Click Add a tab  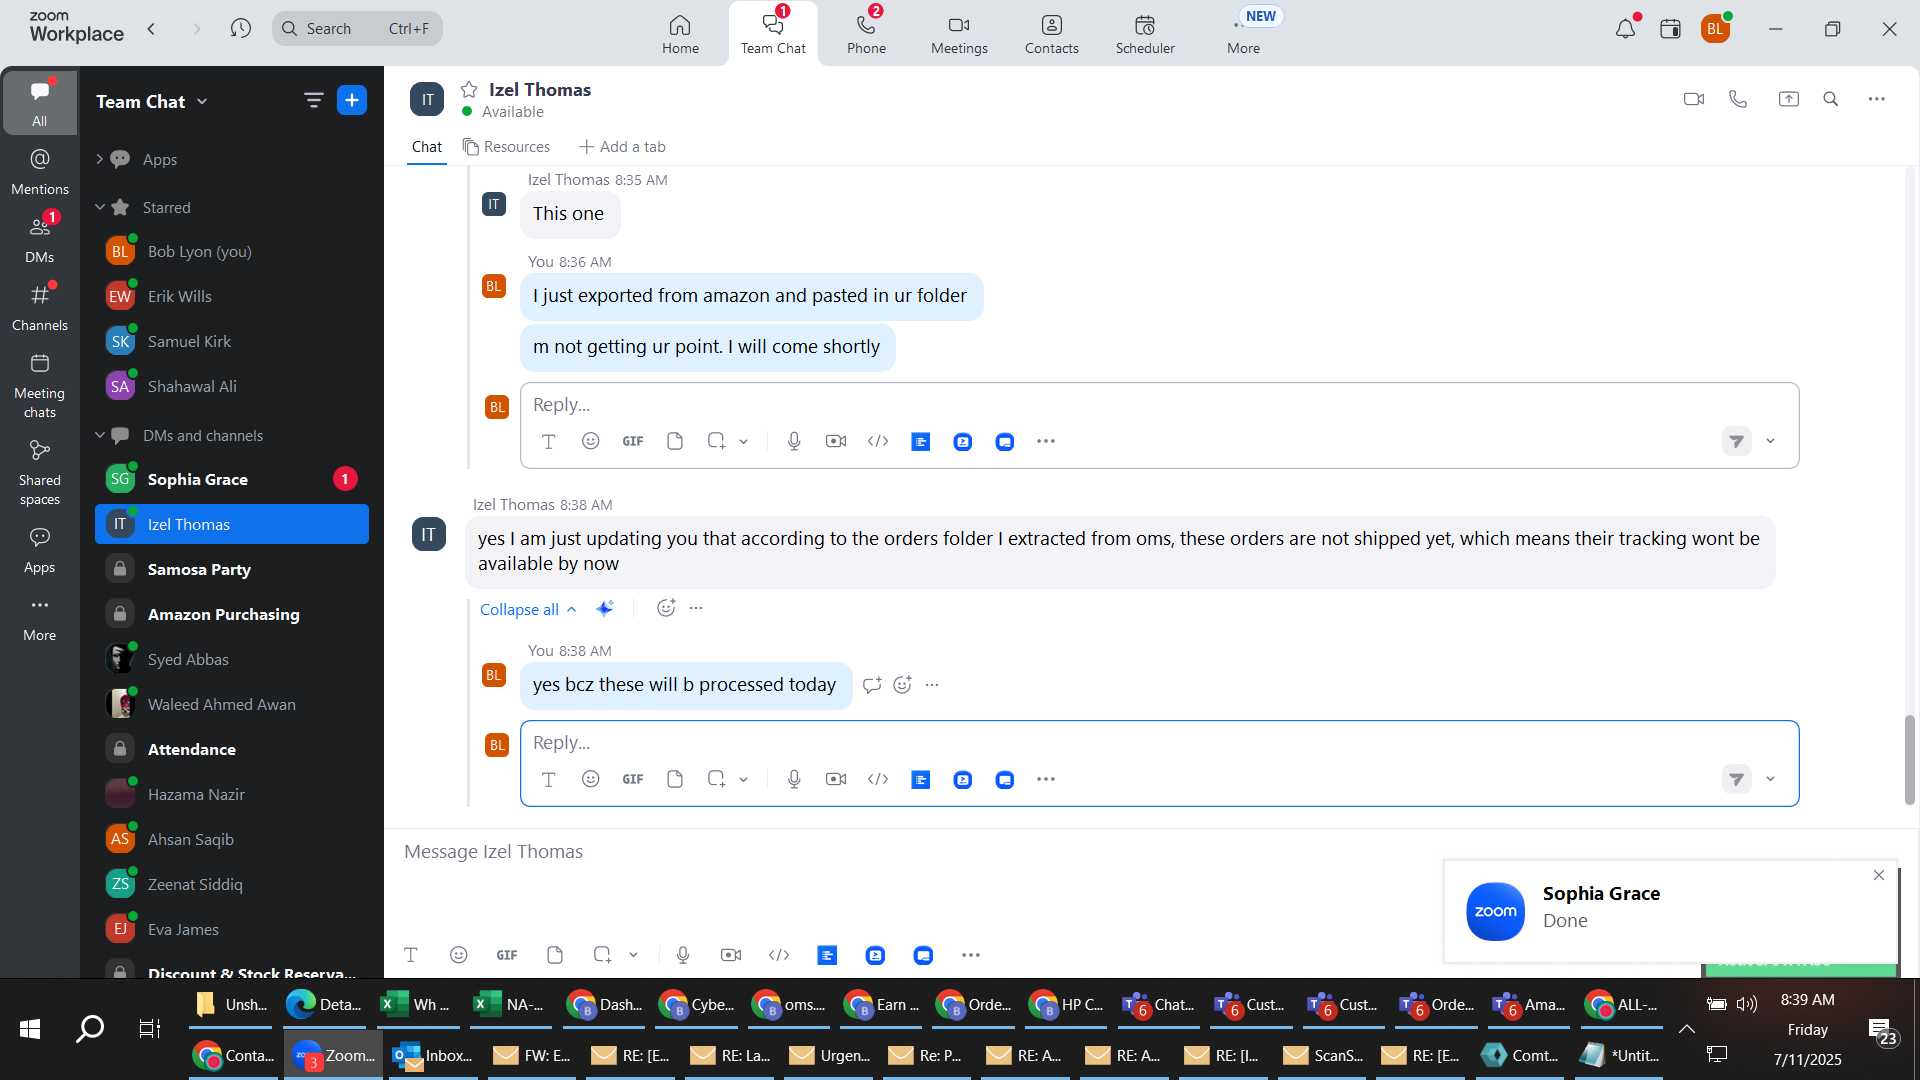coord(622,147)
